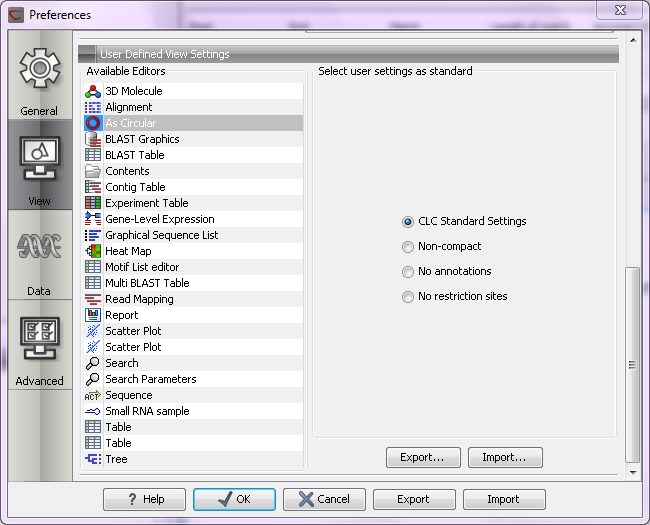Select 'Small RNA sample' list entry

[x=194, y=411]
